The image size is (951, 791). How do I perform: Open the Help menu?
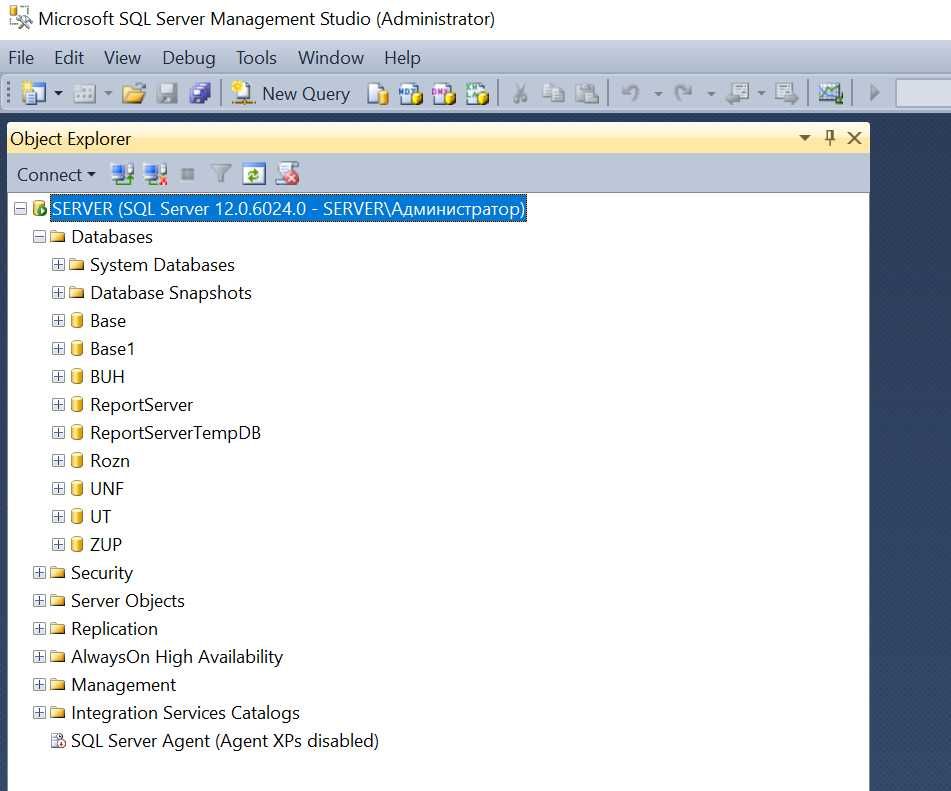pyautogui.click(x=402, y=58)
